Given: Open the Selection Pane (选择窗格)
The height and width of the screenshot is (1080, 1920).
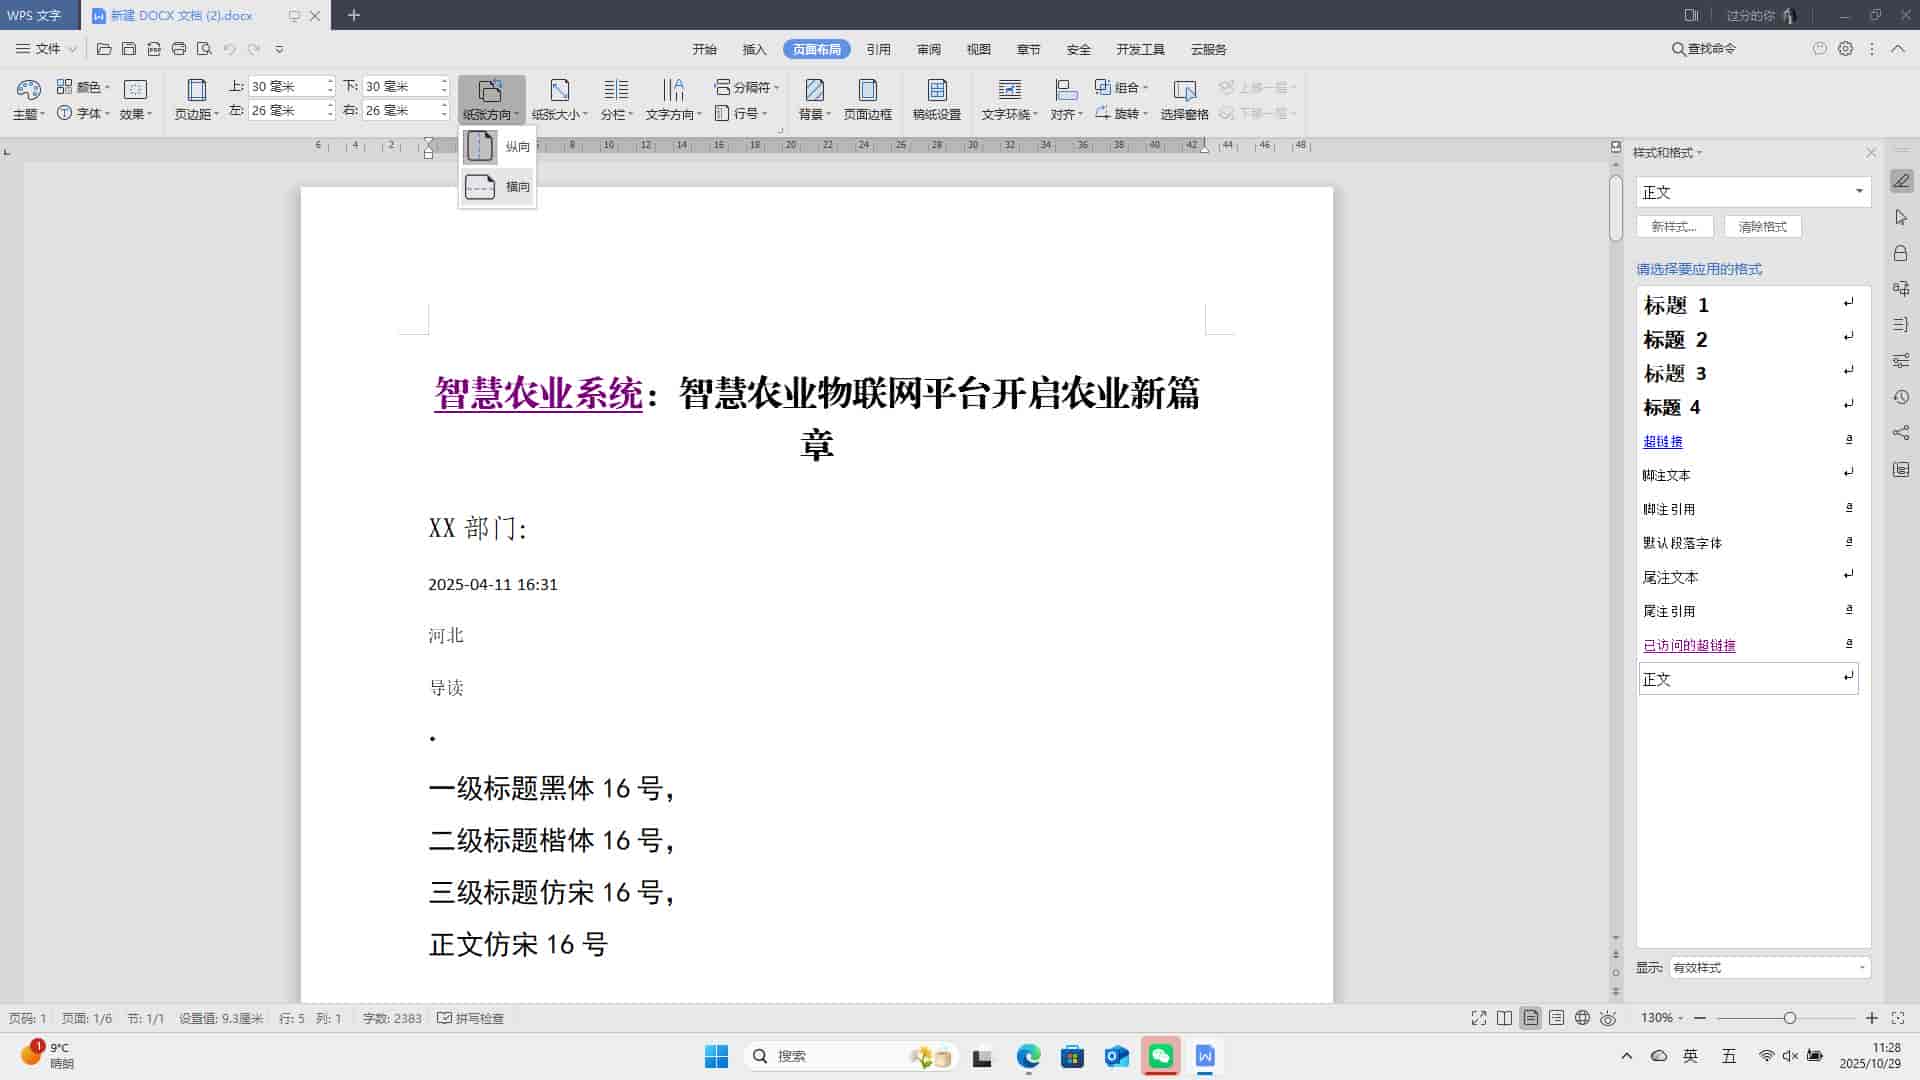Looking at the screenshot, I should coord(1184,100).
